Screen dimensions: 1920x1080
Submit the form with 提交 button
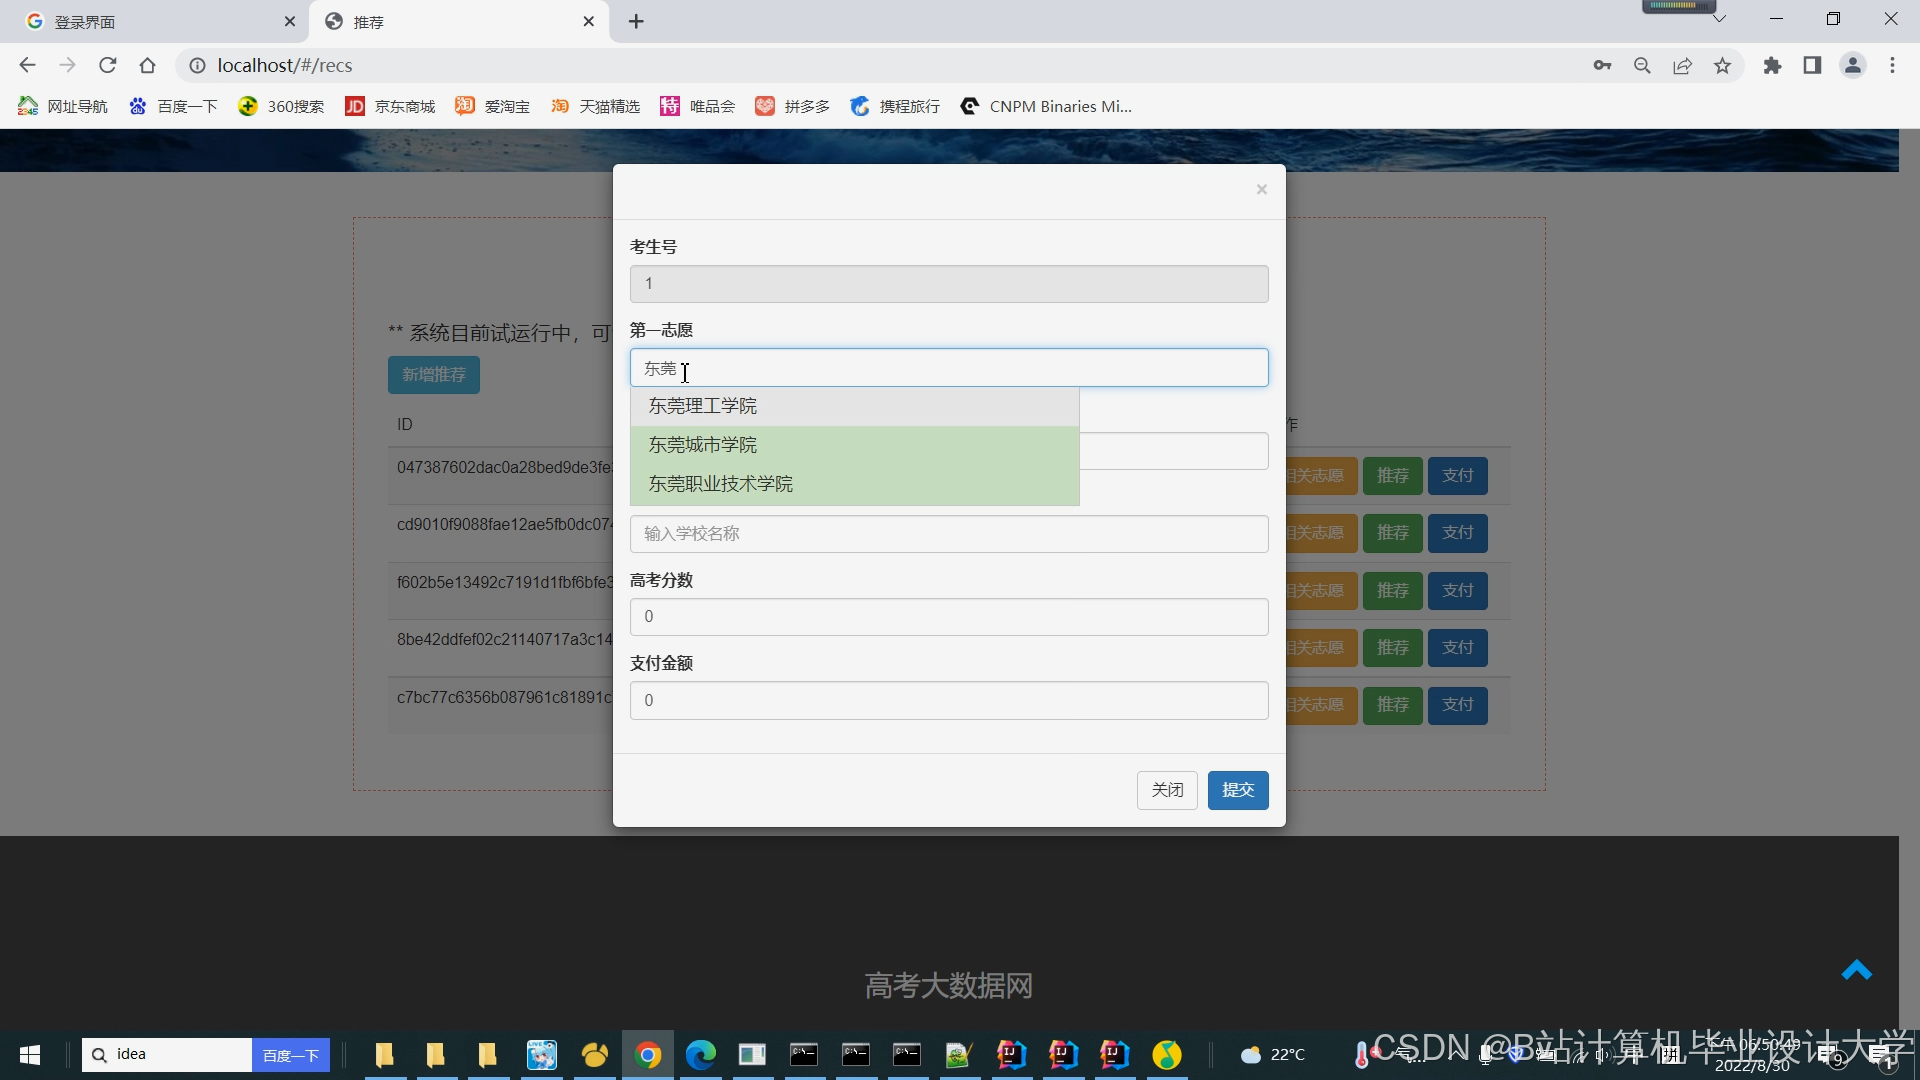pos(1237,790)
